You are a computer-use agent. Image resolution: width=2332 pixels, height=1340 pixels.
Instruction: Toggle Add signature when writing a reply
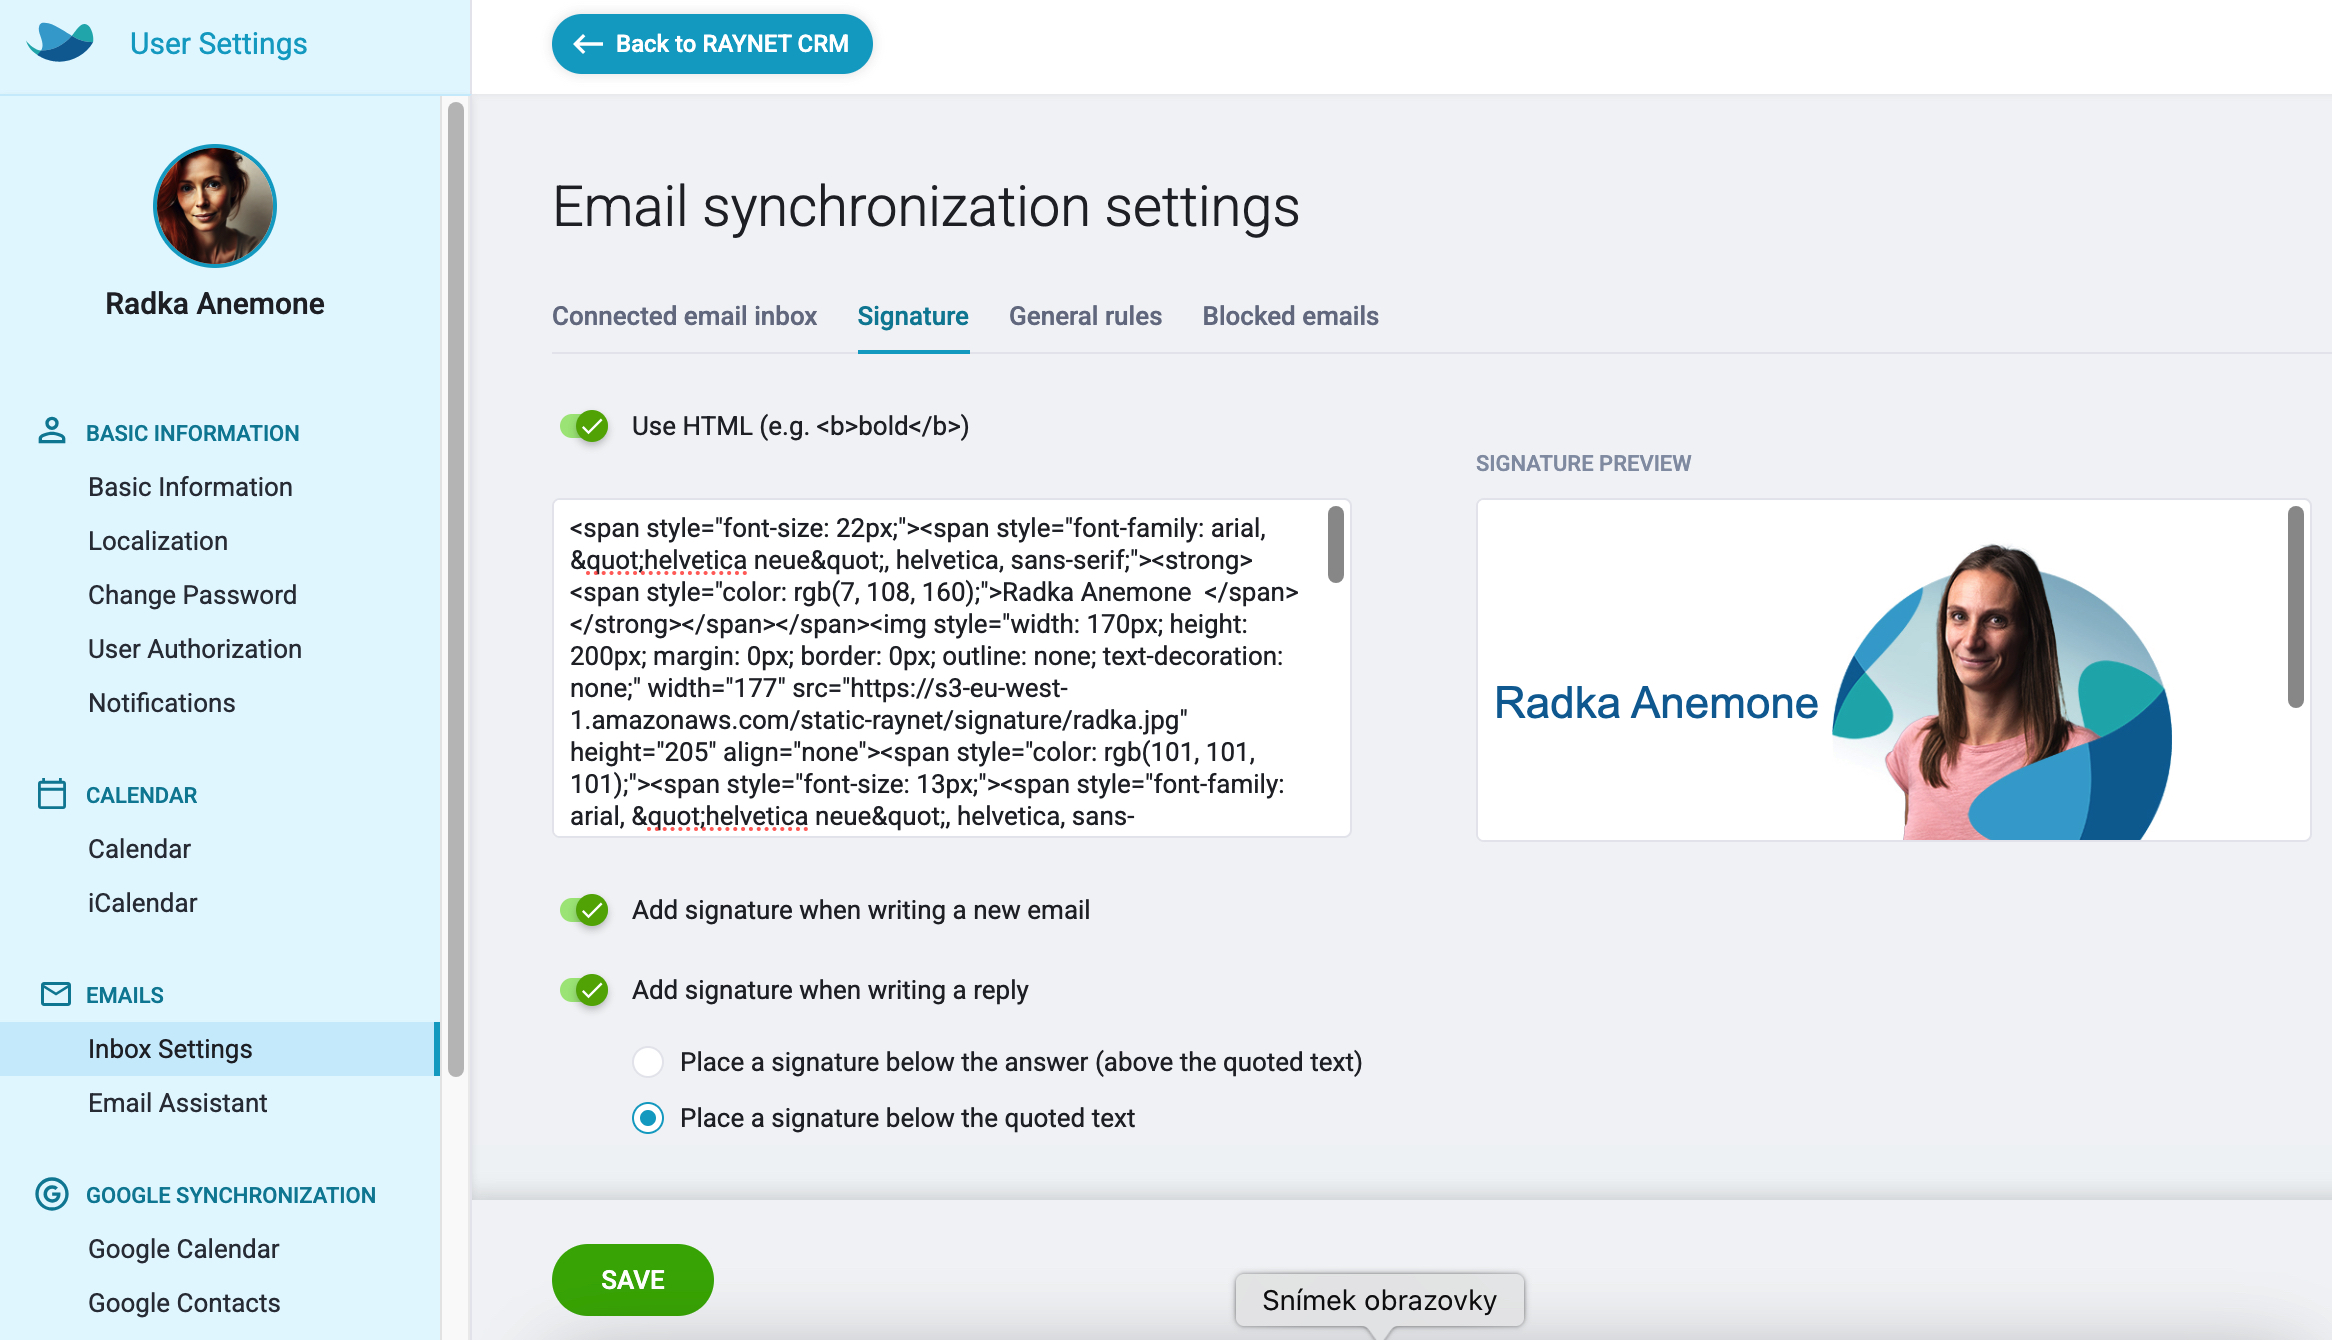pos(585,990)
